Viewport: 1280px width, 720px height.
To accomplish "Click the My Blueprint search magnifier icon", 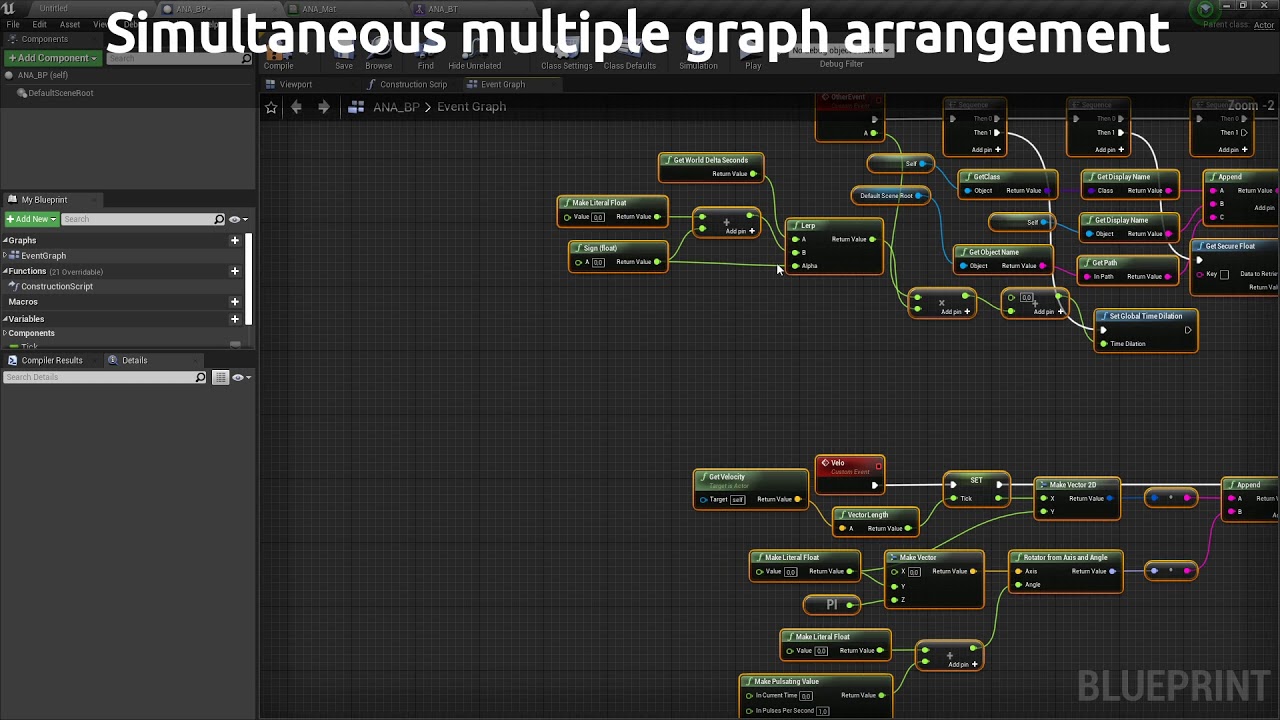I will (x=219, y=219).
